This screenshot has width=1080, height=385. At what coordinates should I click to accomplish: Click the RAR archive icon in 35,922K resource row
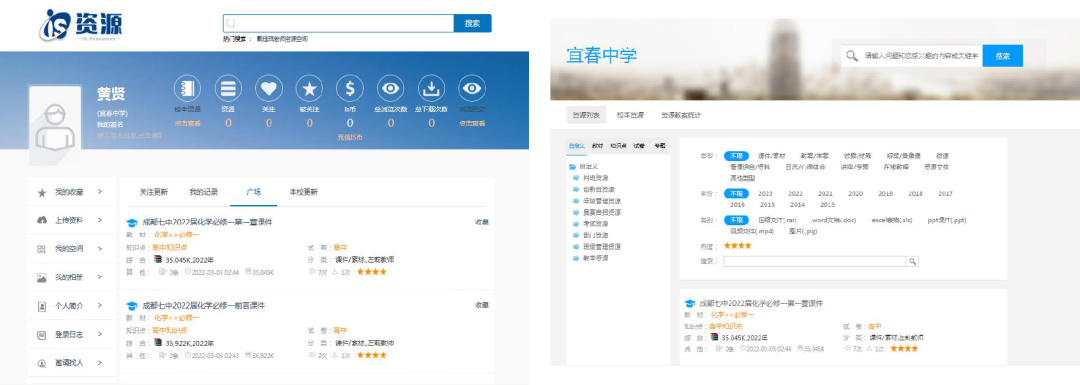point(158,343)
